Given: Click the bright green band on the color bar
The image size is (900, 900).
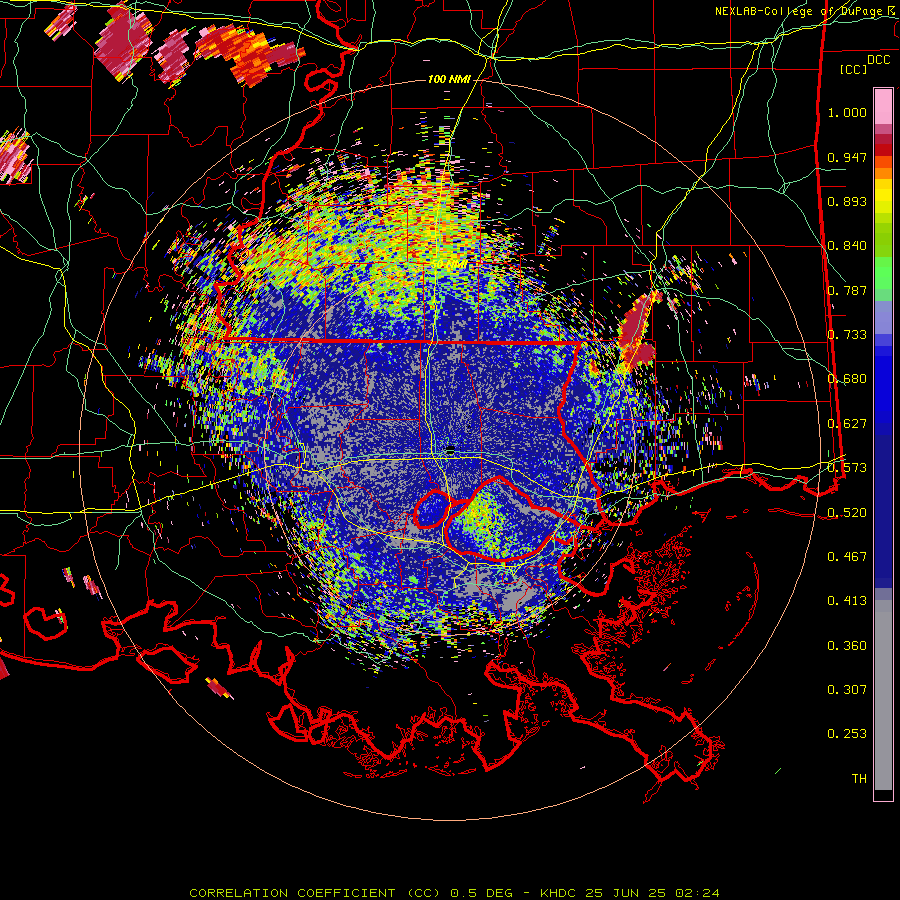Looking at the screenshot, I should point(883,272).
